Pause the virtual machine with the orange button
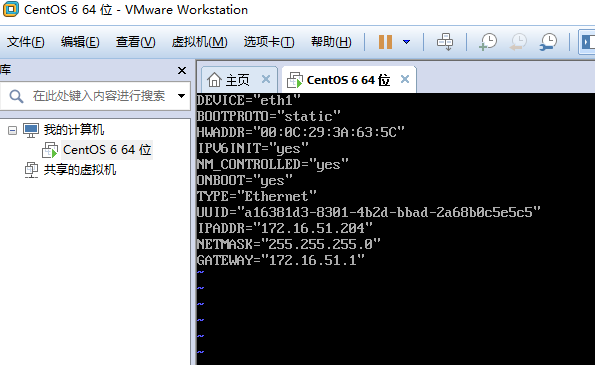The height and width of the screenshot is (365, 595). [385, 42]
